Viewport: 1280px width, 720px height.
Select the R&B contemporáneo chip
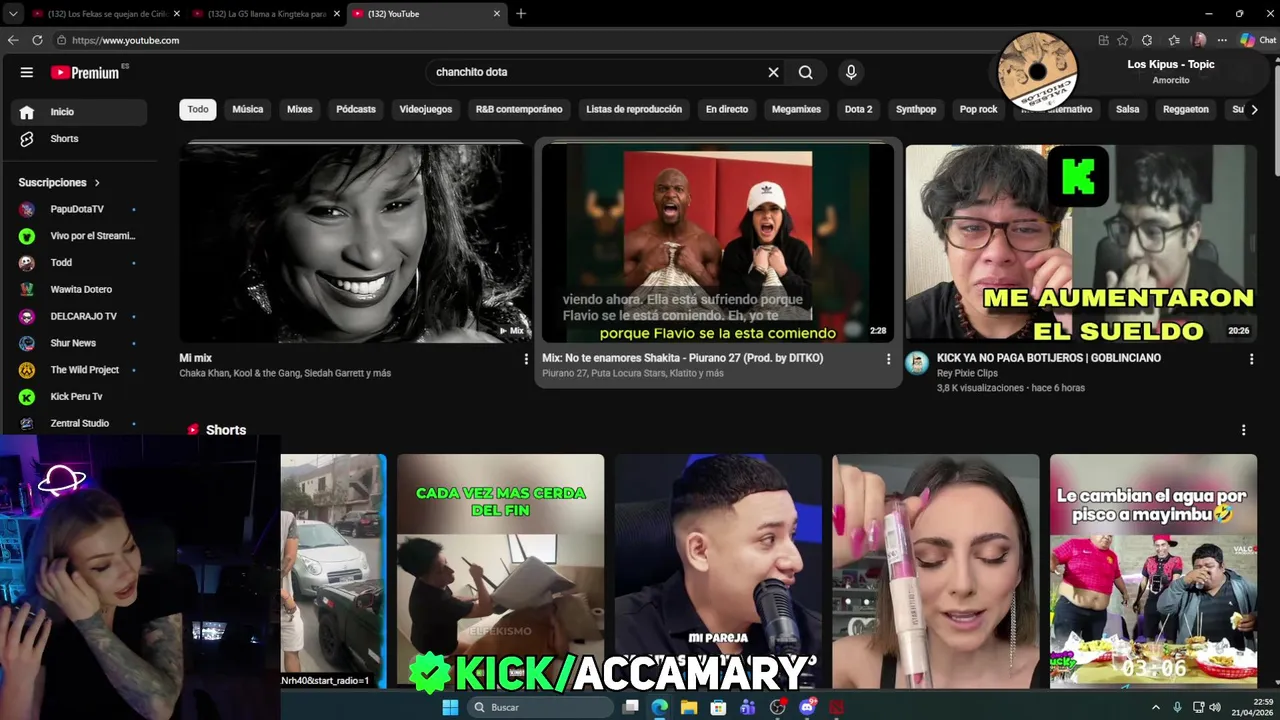[519, 109]
